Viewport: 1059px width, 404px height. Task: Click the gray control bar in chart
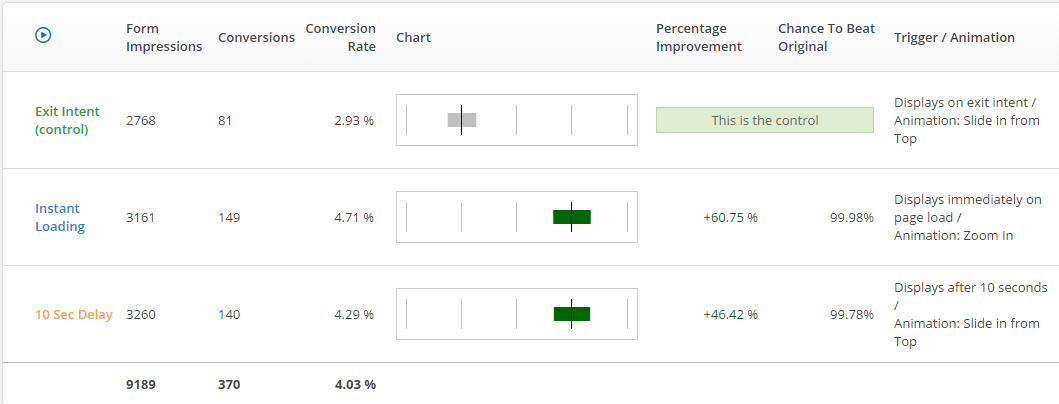point(462,120)
